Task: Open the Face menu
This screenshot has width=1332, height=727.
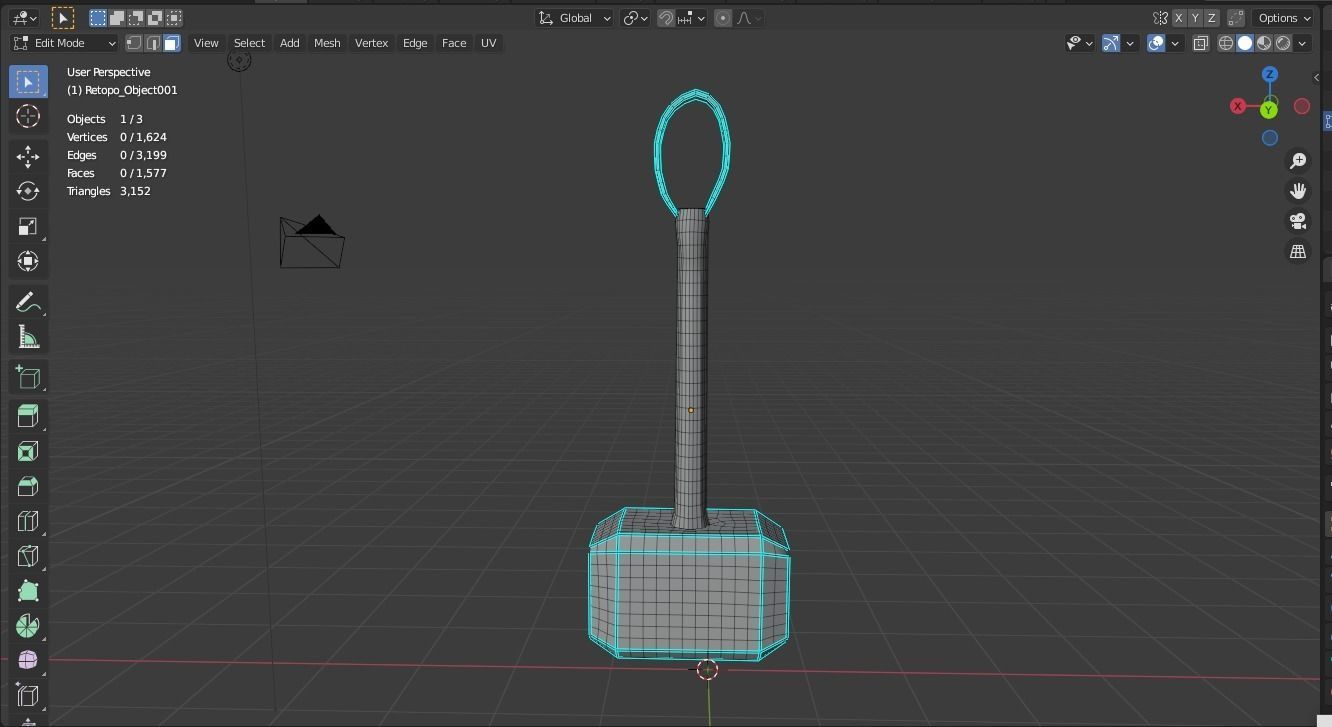Action: coord(454,43)
